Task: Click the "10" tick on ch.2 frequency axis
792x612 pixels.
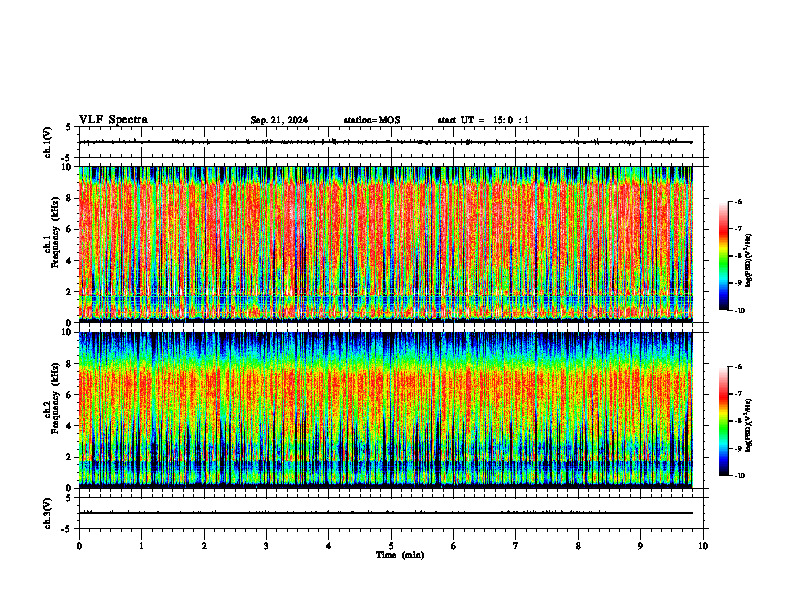Action: tap(67, 332)
